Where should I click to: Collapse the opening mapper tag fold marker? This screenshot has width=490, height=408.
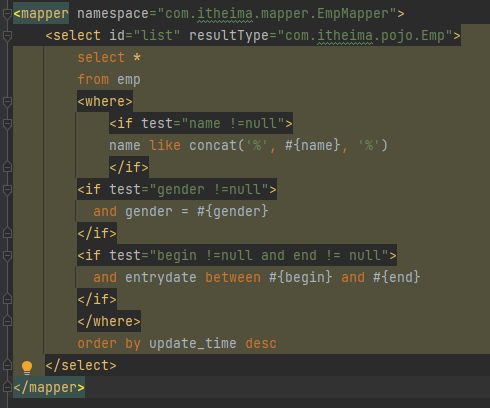click(7, 14)
